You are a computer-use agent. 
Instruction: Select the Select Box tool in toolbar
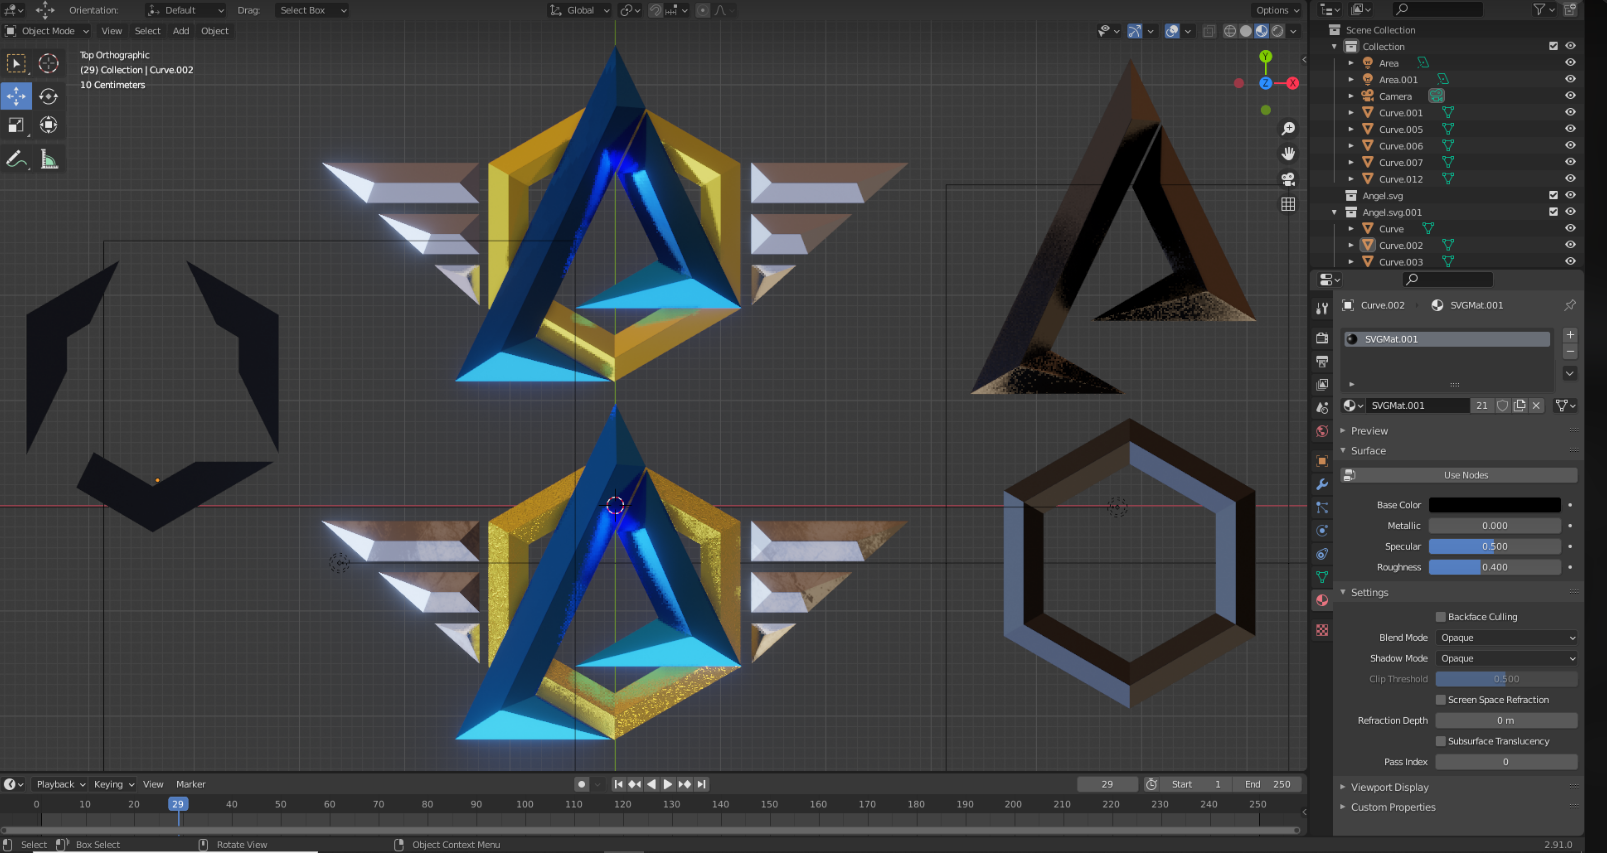coord(16,63)
